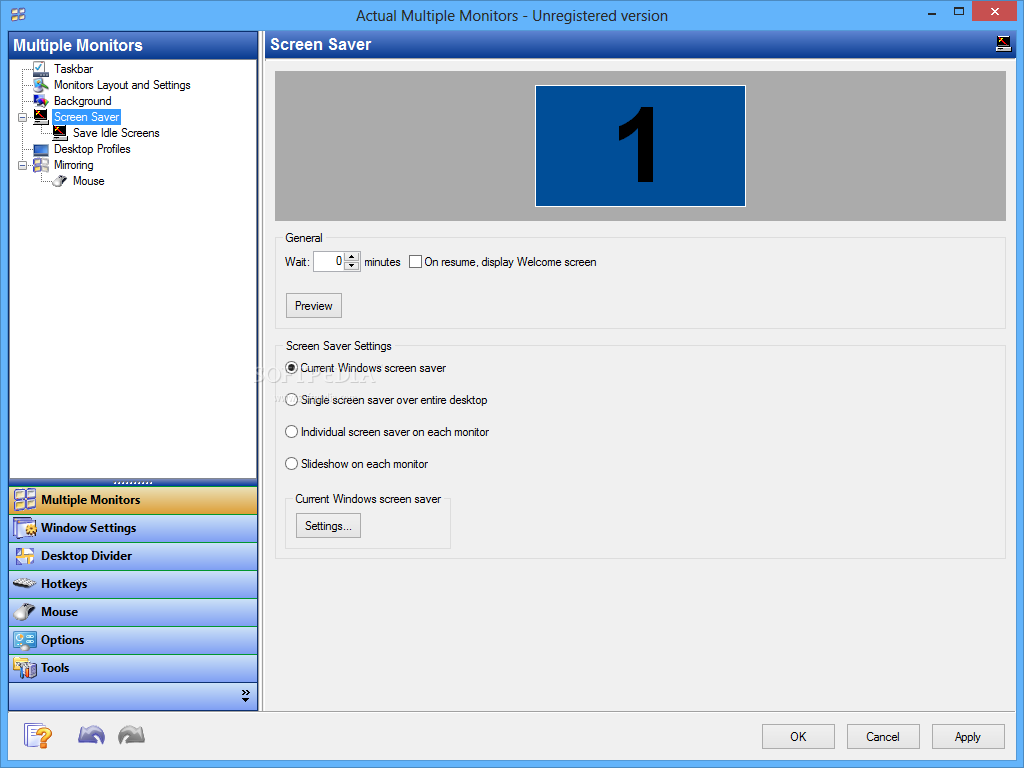Click the Save Idle Screens icon
The height and width of the screenshot is (768, 1024).
60,133
